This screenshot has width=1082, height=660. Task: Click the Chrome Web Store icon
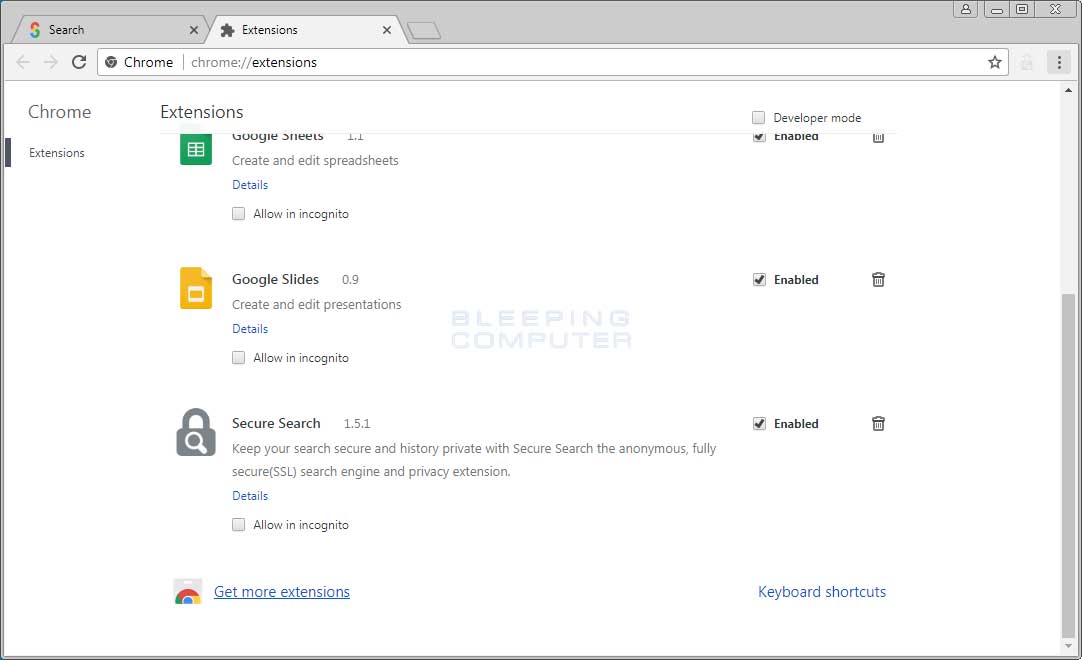(x=188, y=592)
